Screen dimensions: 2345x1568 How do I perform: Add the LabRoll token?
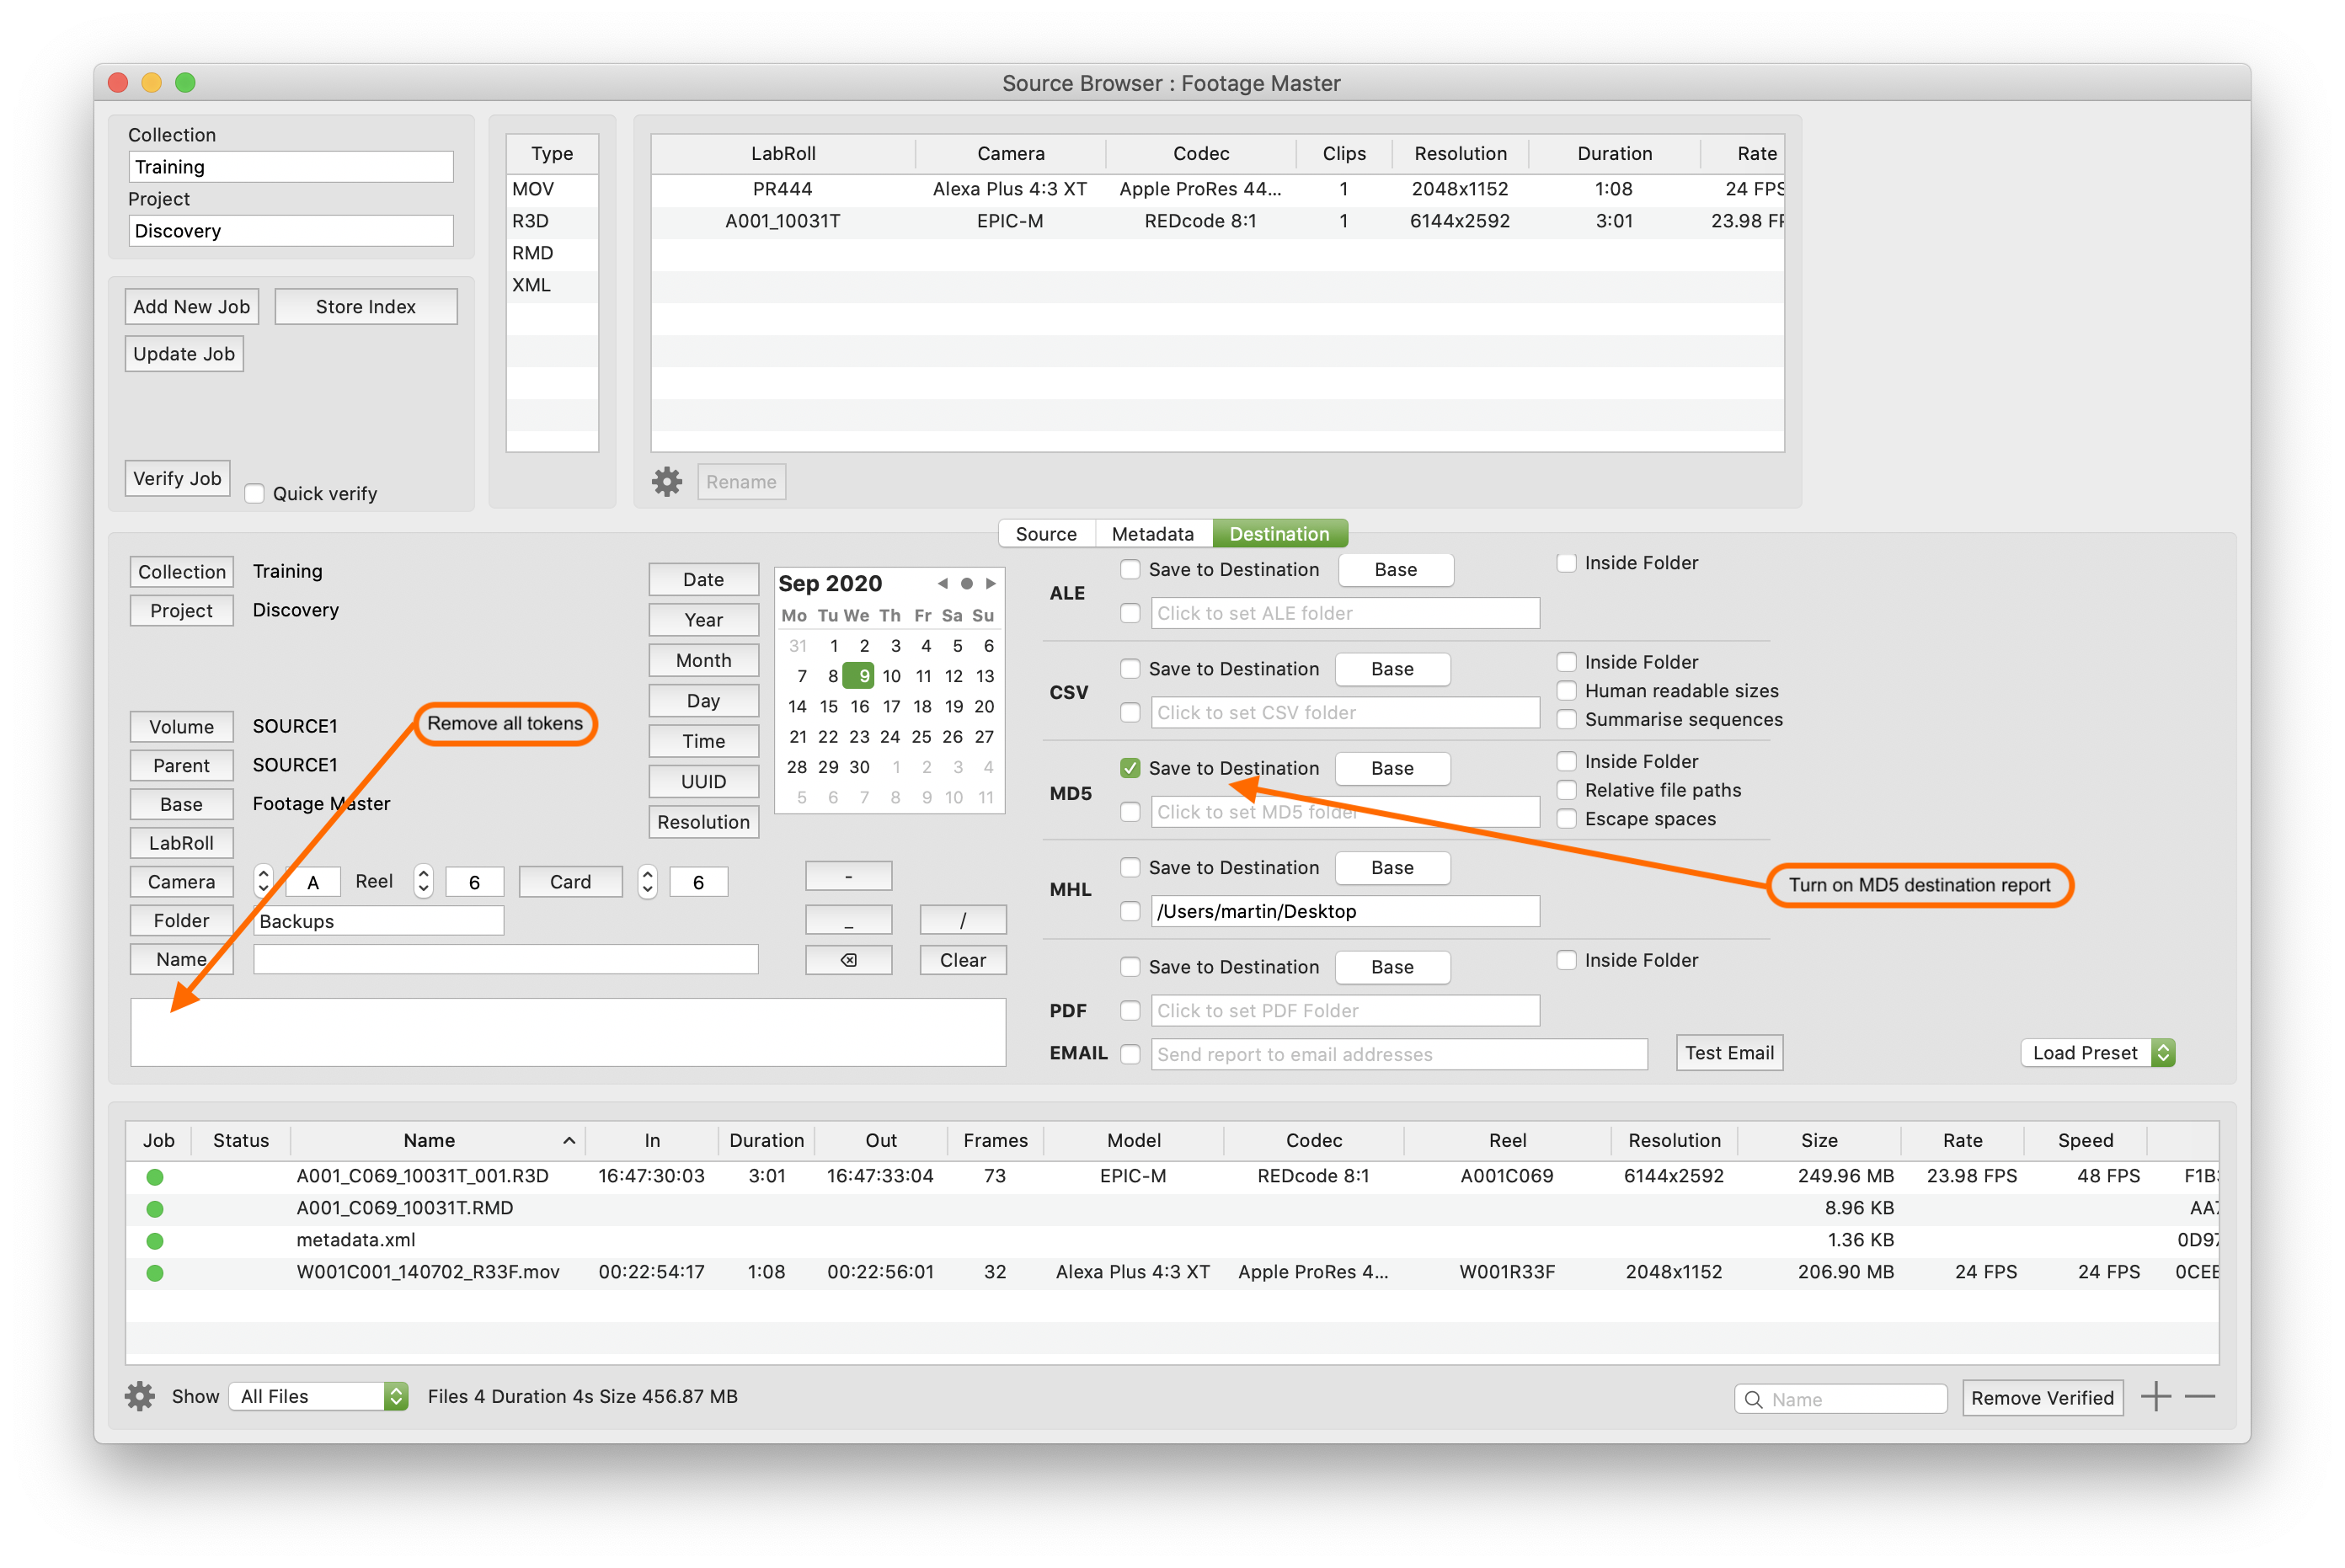coord(181,843)
